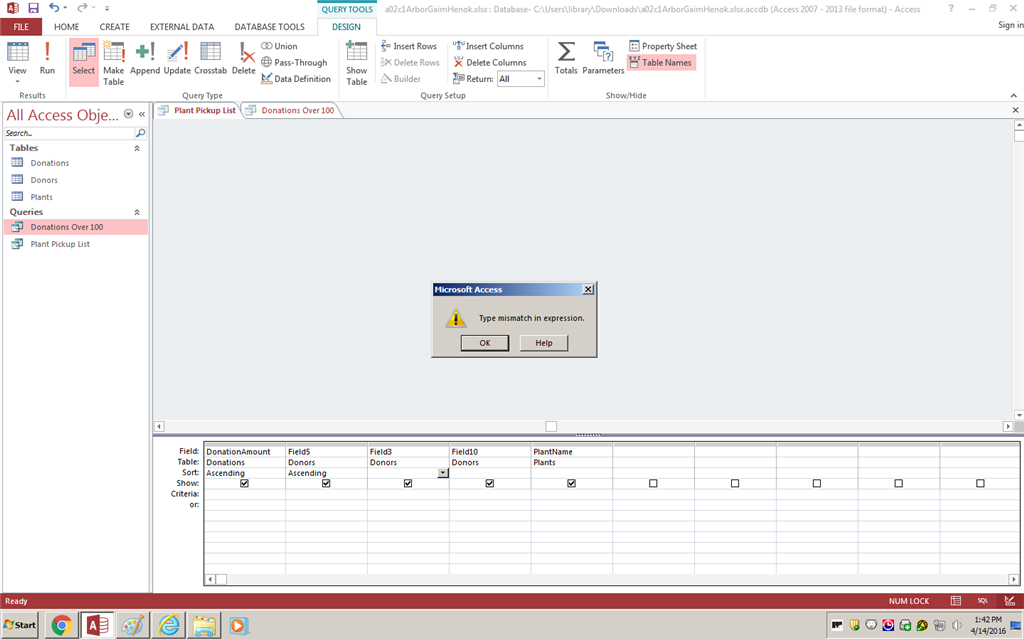The image size is (1024, 640).
Task: Open the FILE tab
Action: (x=21, y=27)
